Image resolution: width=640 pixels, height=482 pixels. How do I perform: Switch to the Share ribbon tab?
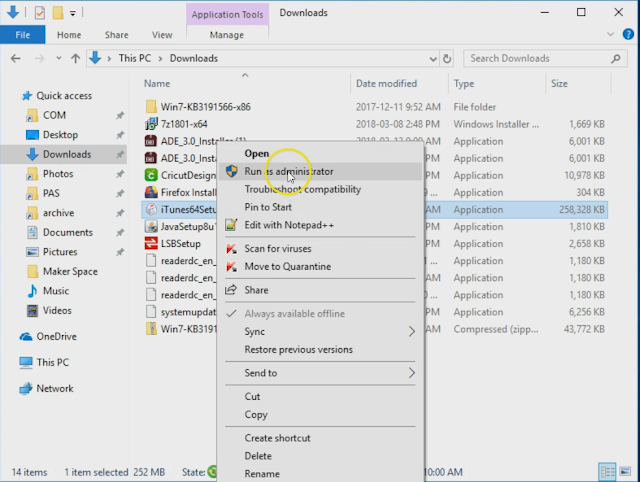pos(116,35)
